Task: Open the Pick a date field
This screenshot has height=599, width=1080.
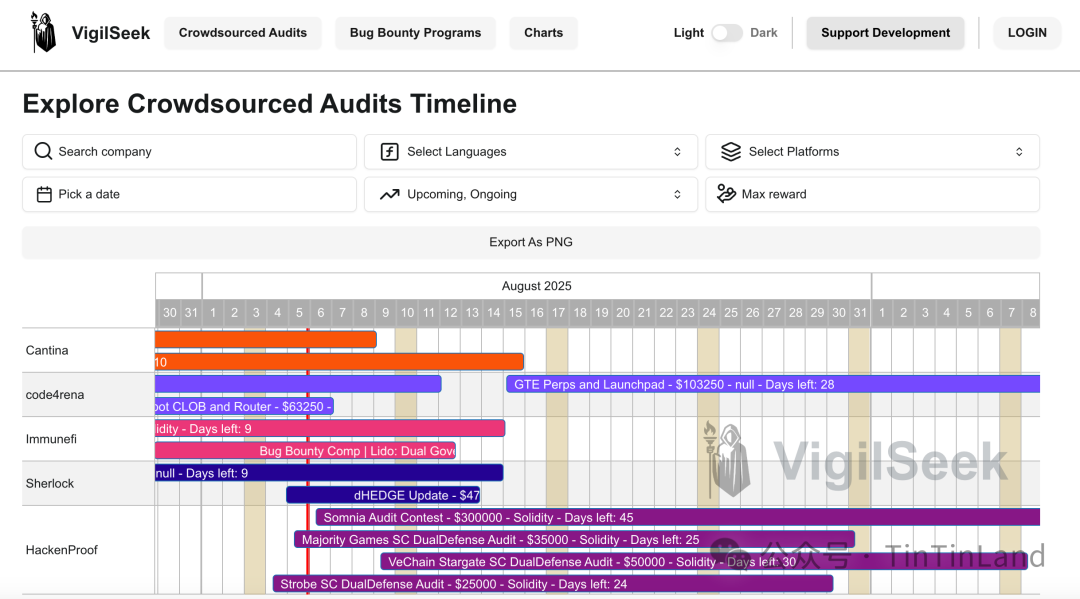Action: pos(189,194)
